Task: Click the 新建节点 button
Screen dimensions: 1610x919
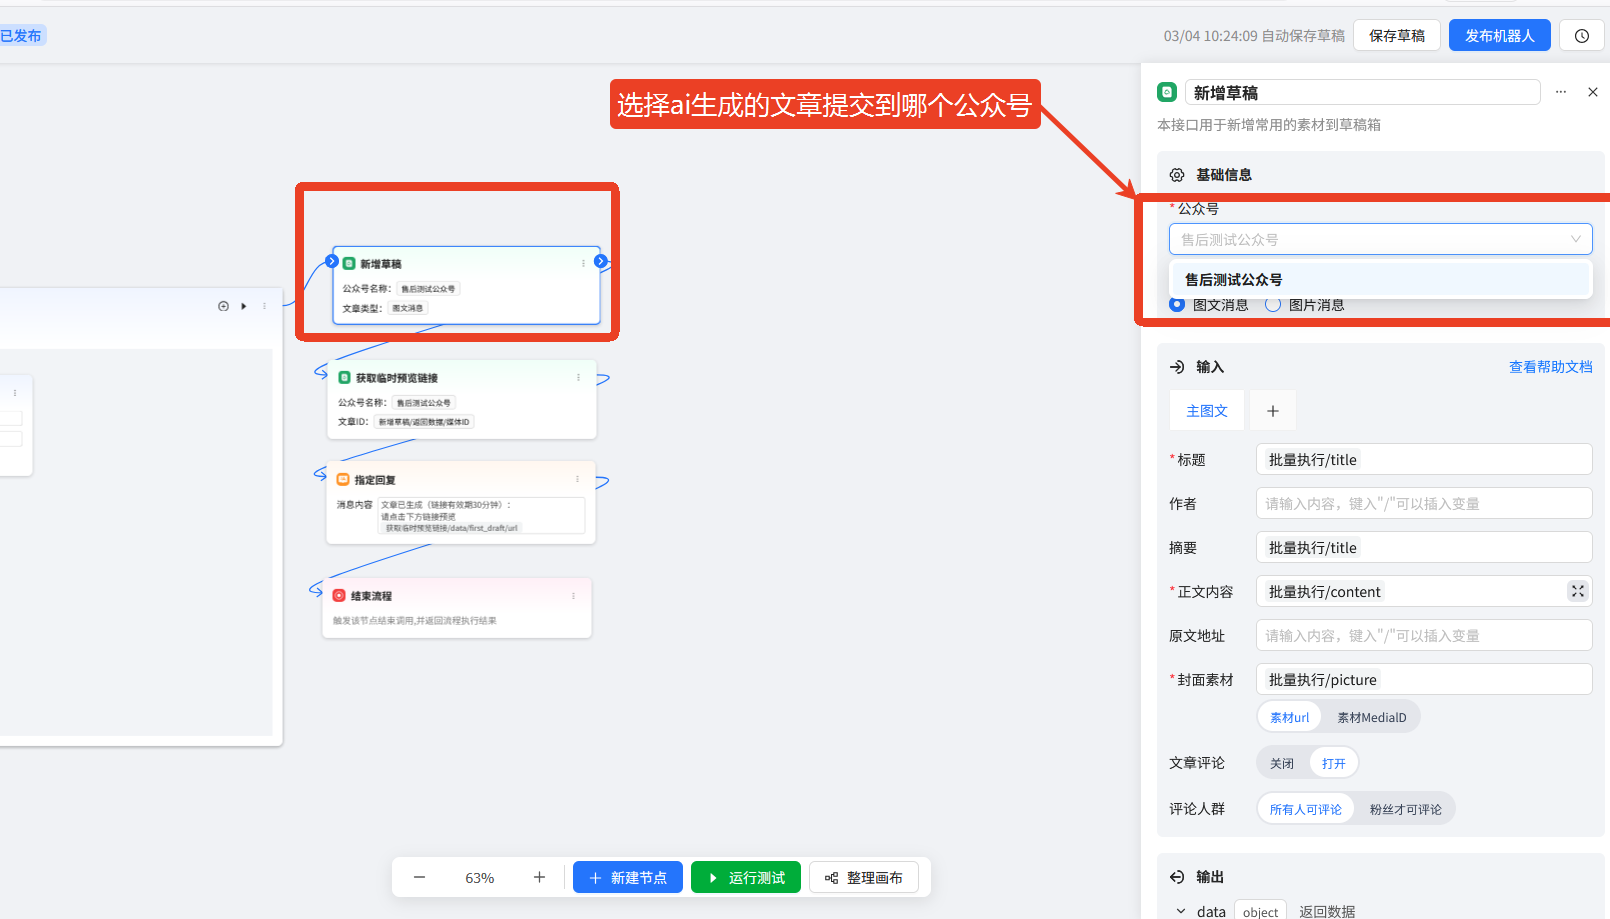Action: 628,877
